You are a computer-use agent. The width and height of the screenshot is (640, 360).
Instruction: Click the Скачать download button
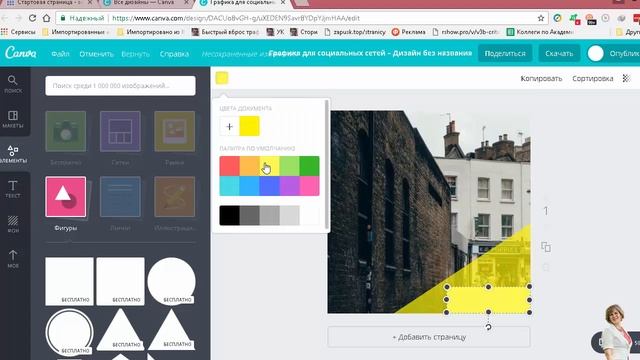click(x=559, y=53)
